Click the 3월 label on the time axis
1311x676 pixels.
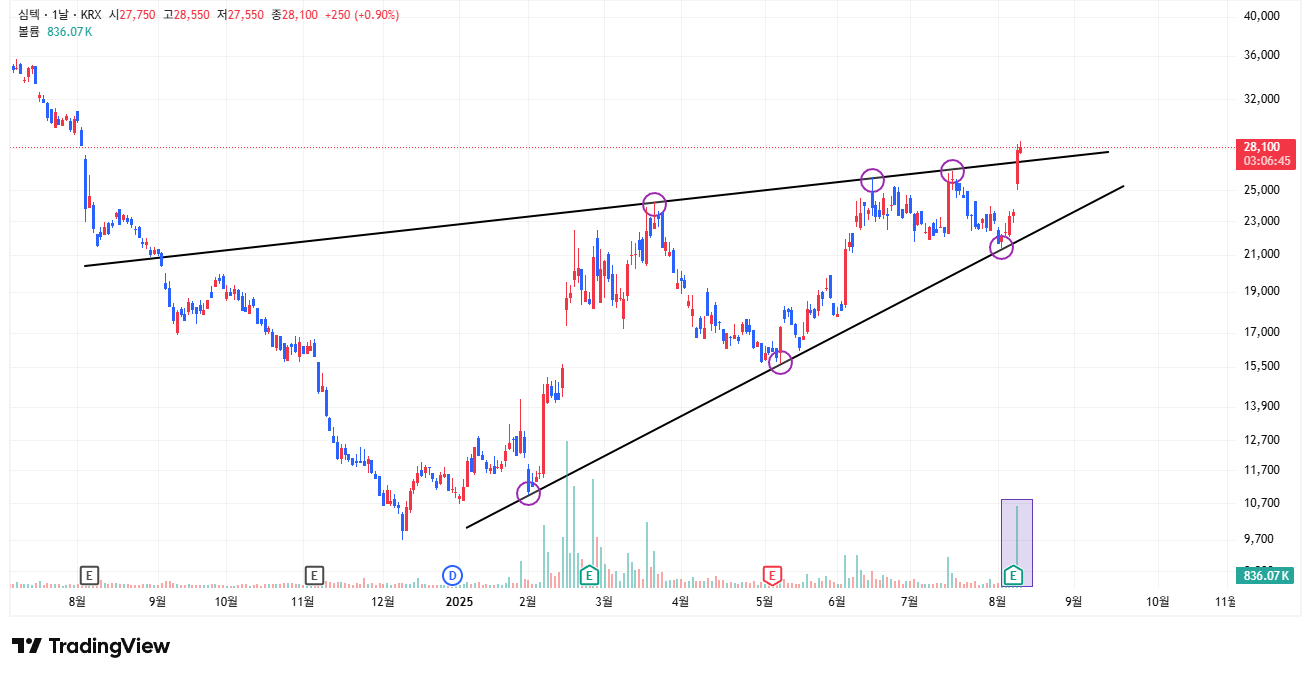[x=603, y=601]
